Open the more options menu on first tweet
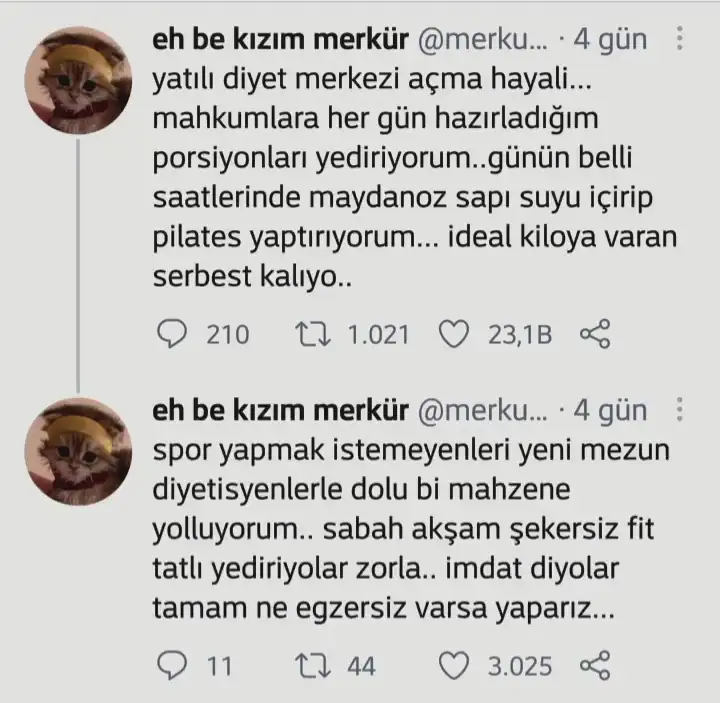The image size is (720, 703). pyautogui.click(x=681, y=40)
